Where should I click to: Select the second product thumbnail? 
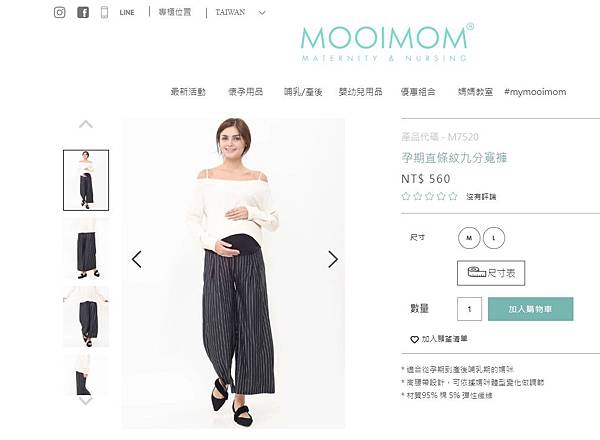coord(86,248)
